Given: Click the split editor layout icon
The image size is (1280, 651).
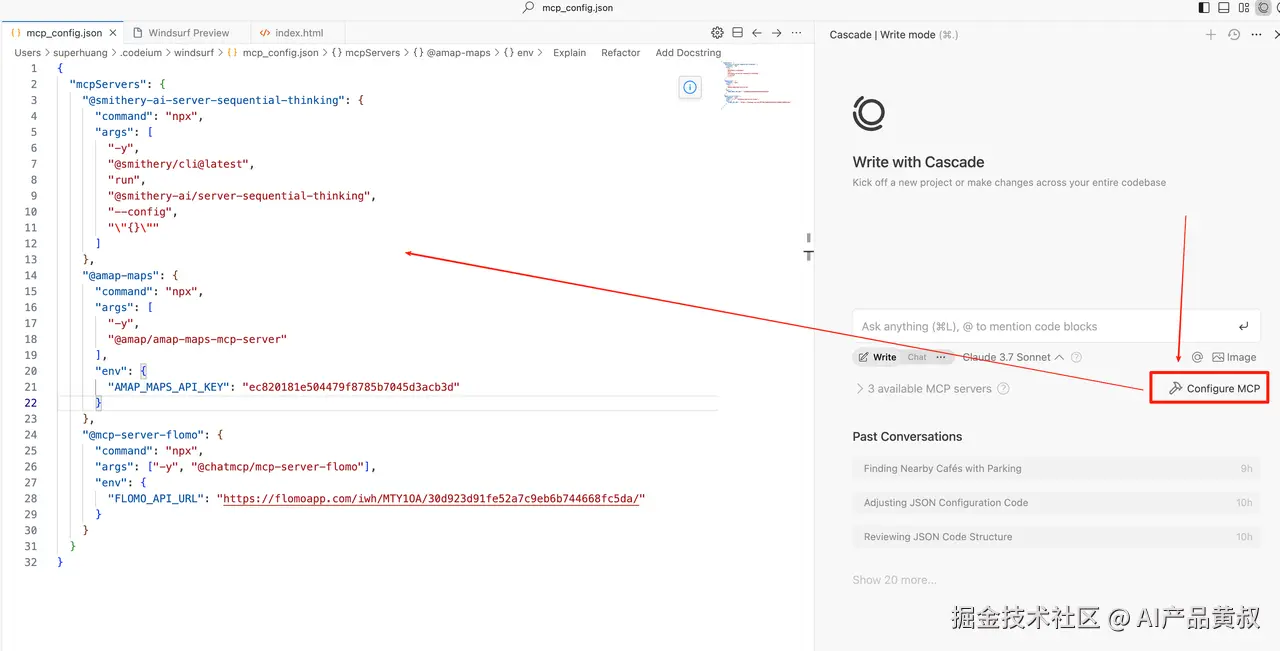Looking at the screenshot, I should [737, 33].
